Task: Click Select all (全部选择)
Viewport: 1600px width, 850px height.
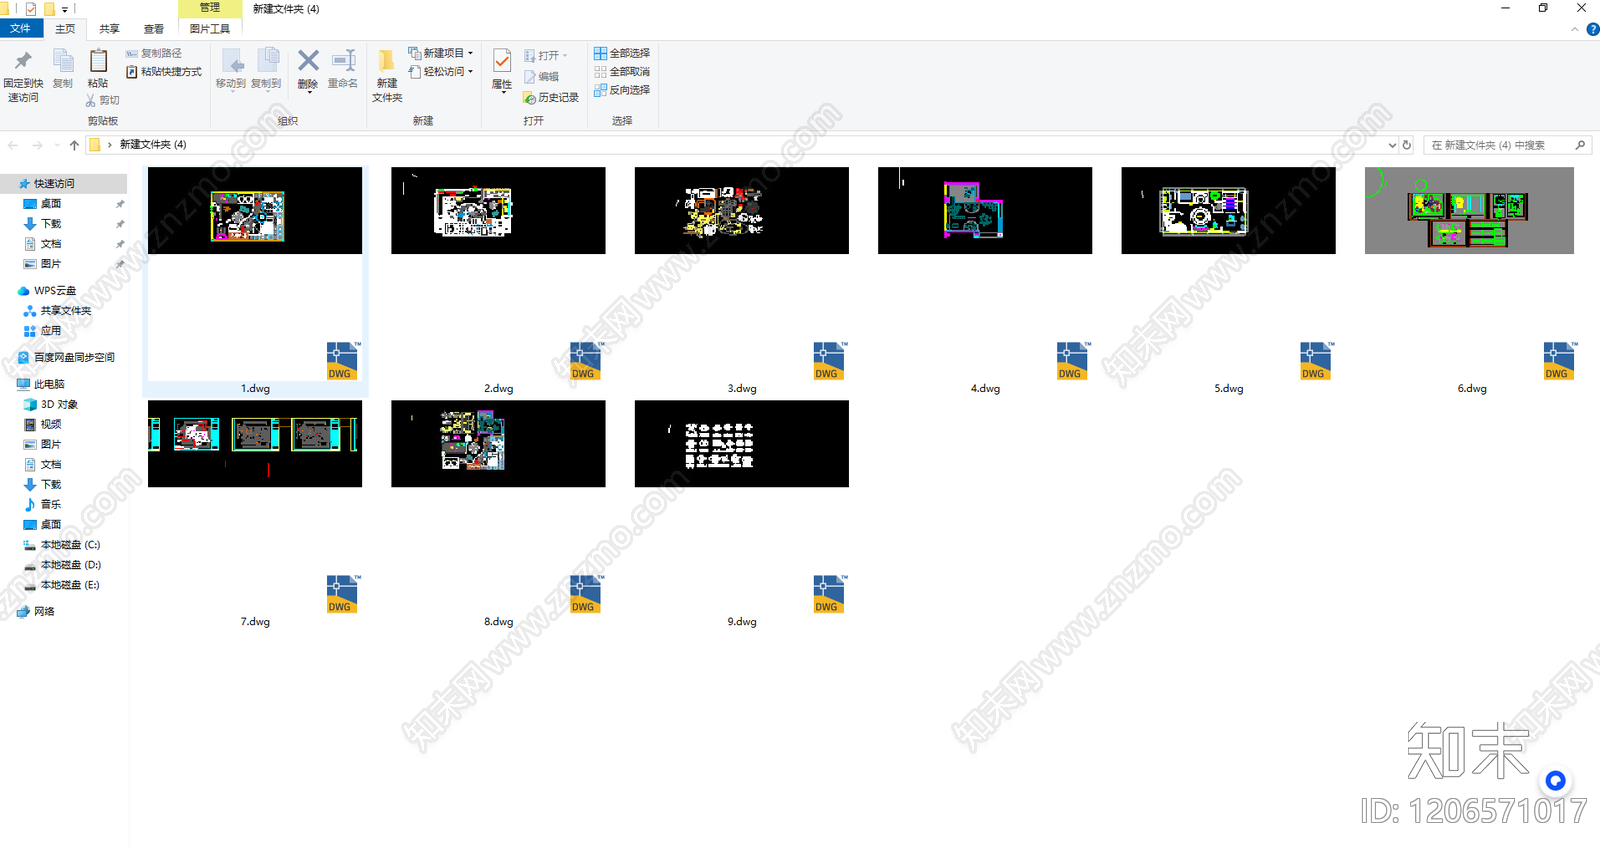Action: pyautogui.click(x=622, y=53)
